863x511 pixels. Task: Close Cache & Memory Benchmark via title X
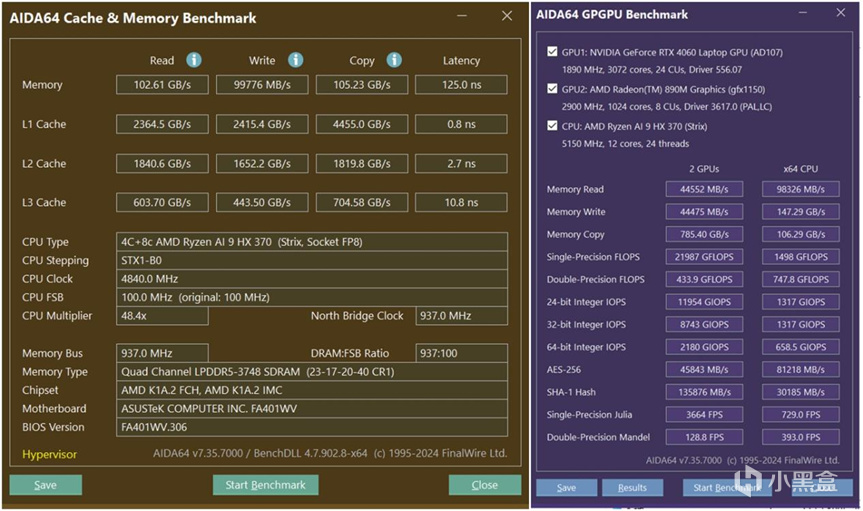507,16
